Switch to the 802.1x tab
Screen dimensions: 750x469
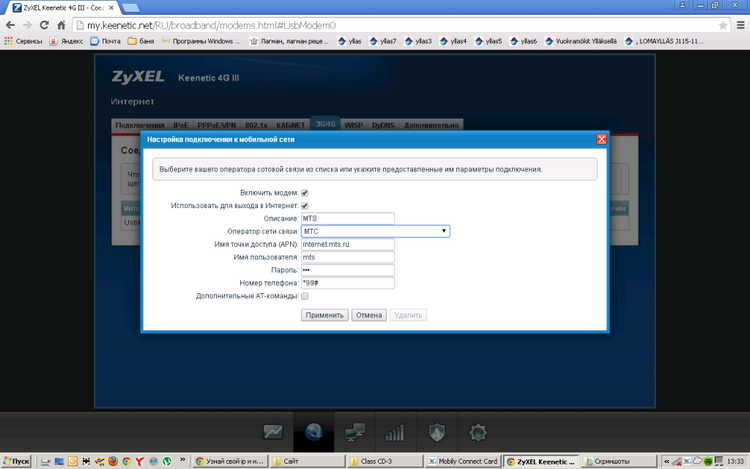coord(256,125)
